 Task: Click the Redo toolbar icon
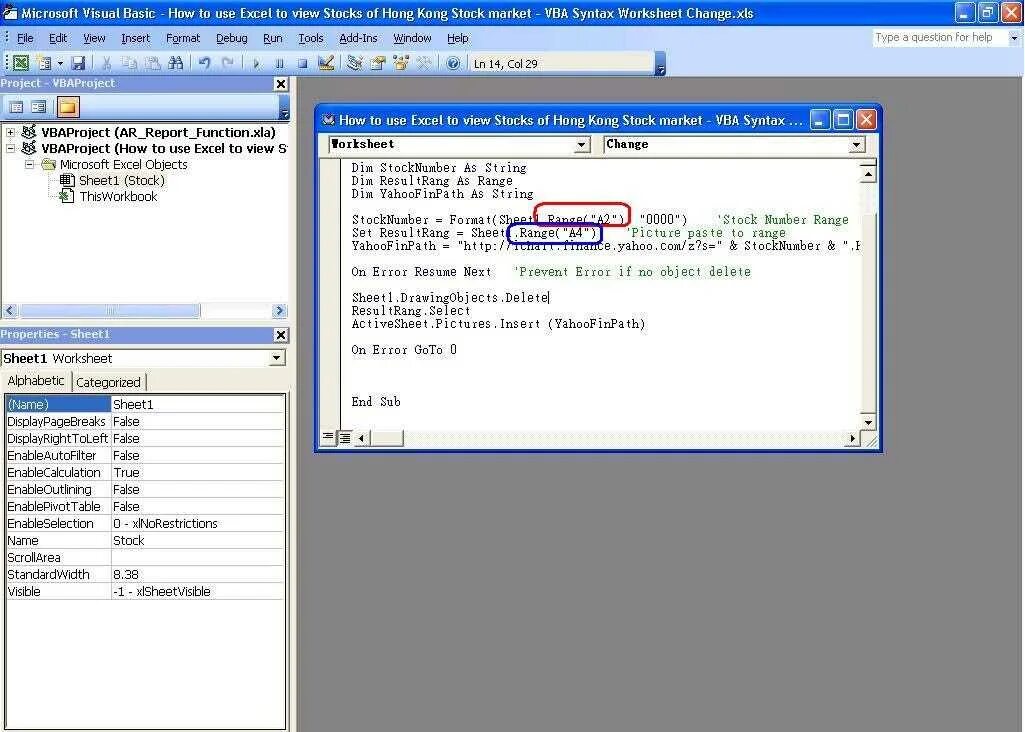point(227,63)
